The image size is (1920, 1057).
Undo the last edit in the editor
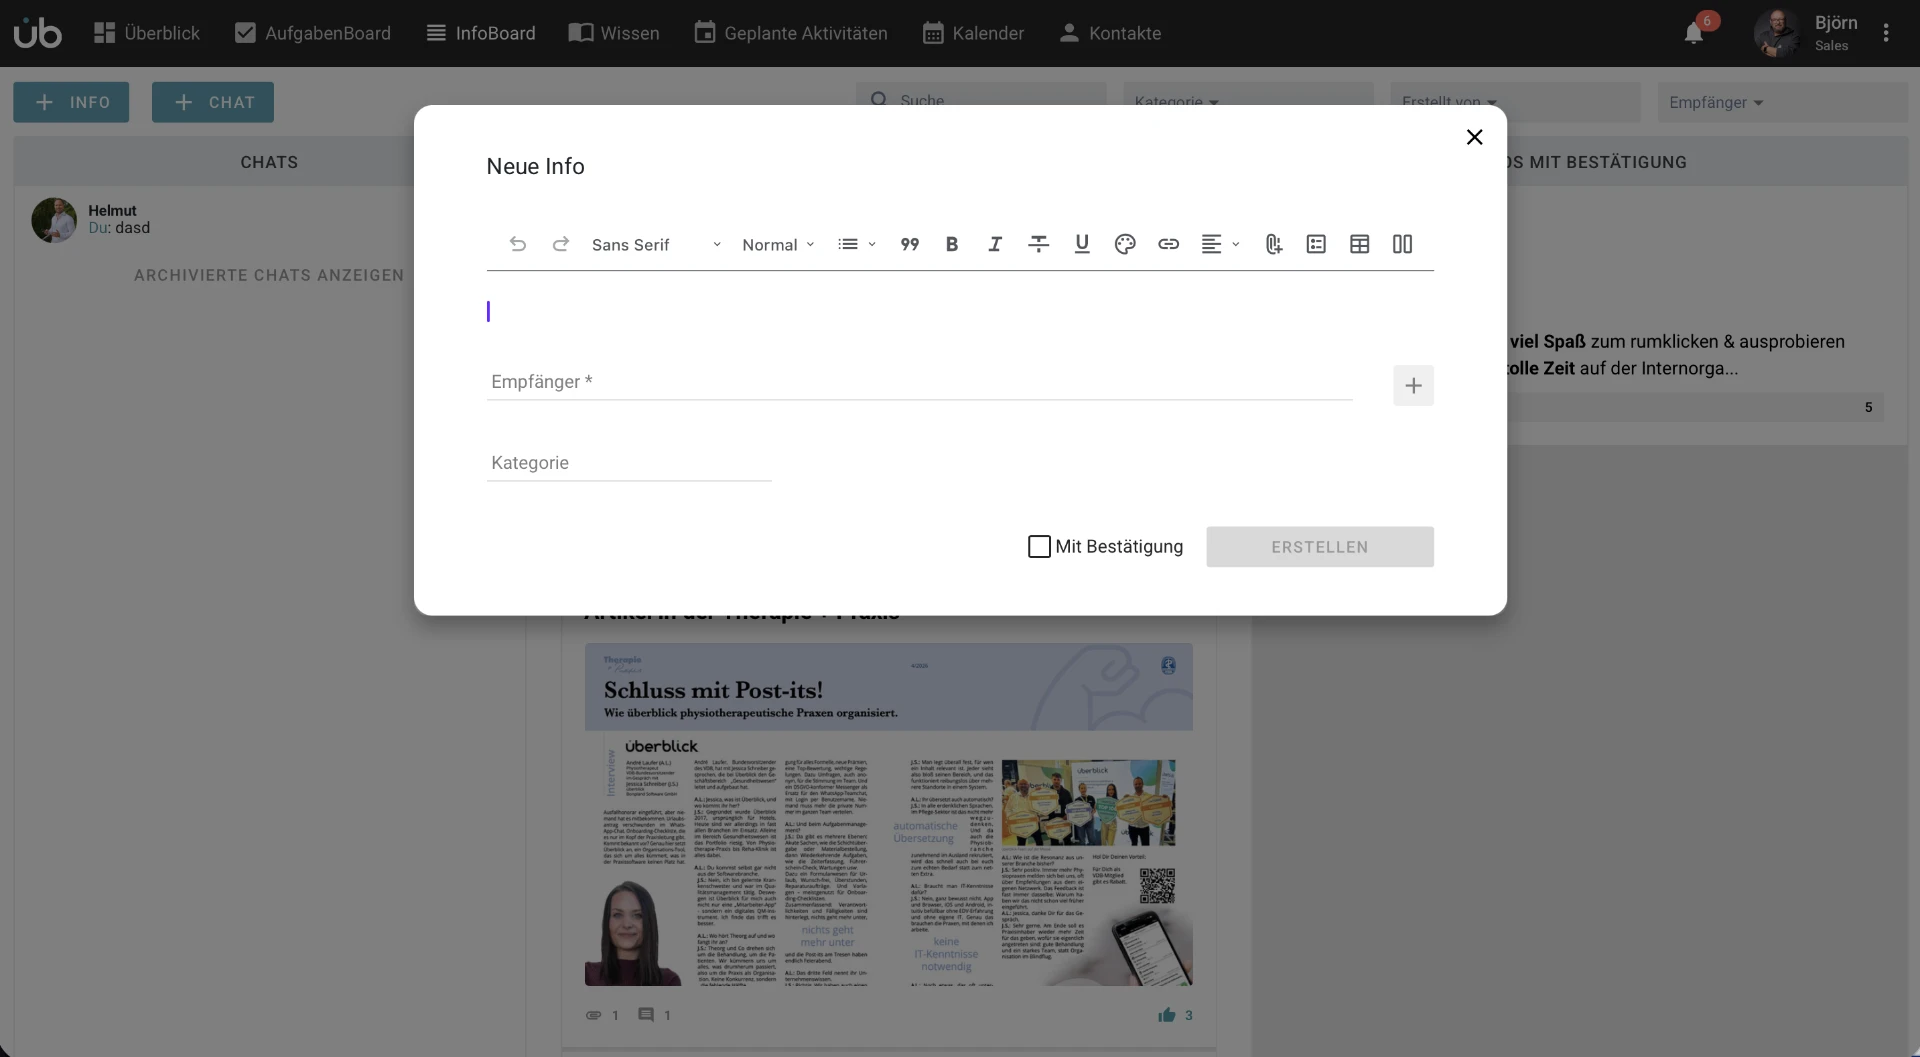tap(517, 244)
